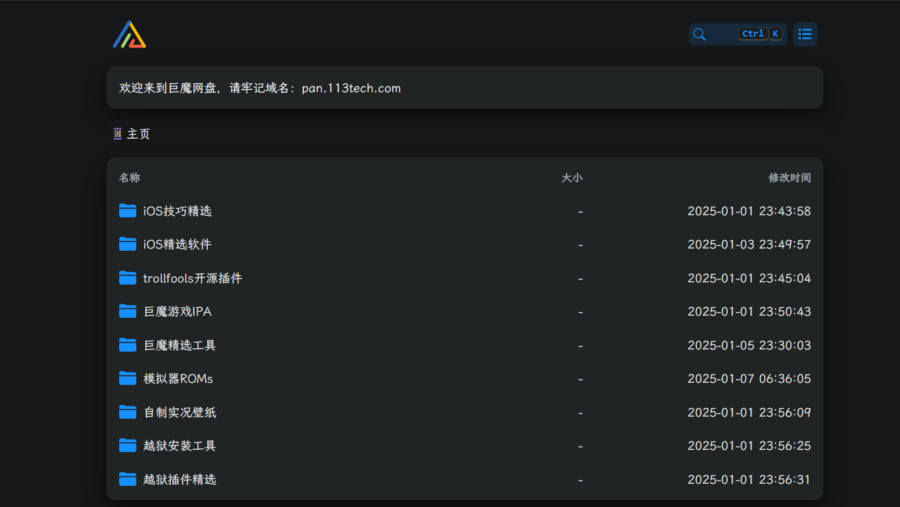The height and width of the screenshot is (507, 900).
Task: Open the 巨魔游戏IPA folder
Action: [177, 312]
